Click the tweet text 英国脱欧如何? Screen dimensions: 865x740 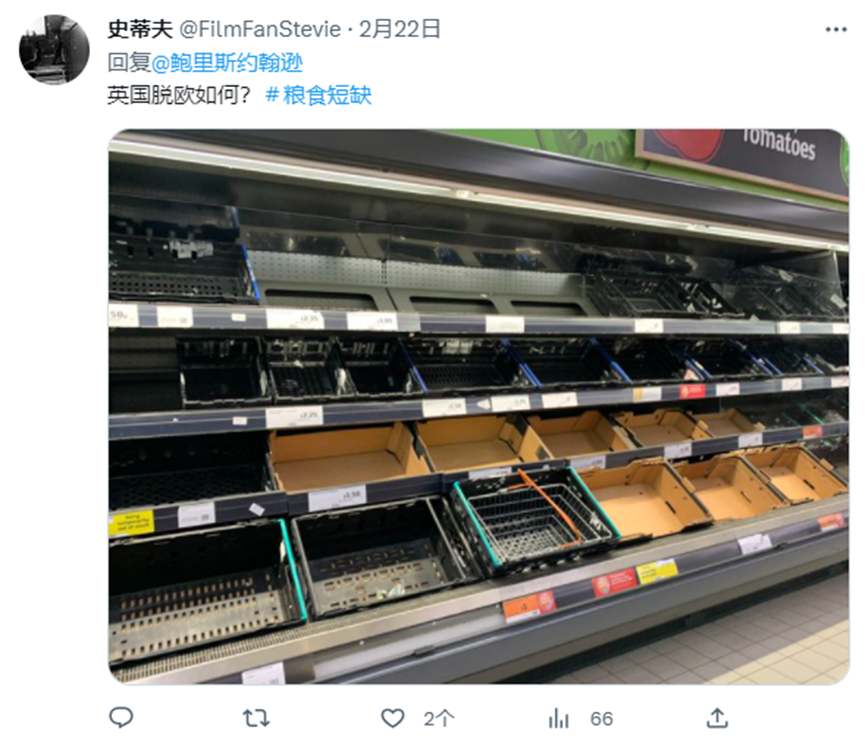pos(179,95)
